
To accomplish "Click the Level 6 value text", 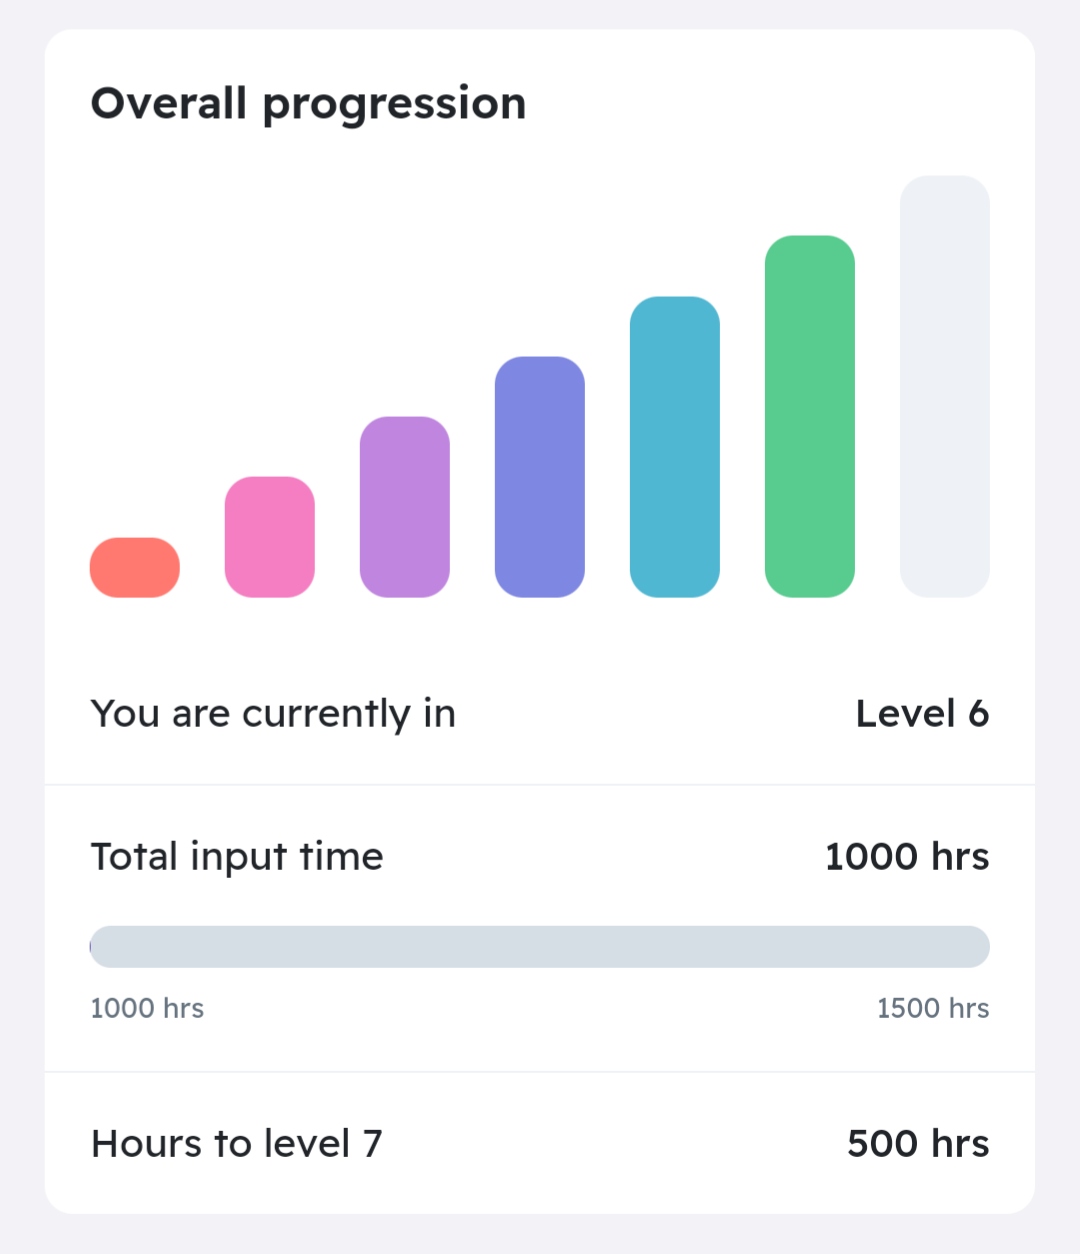I will (922, 714).
